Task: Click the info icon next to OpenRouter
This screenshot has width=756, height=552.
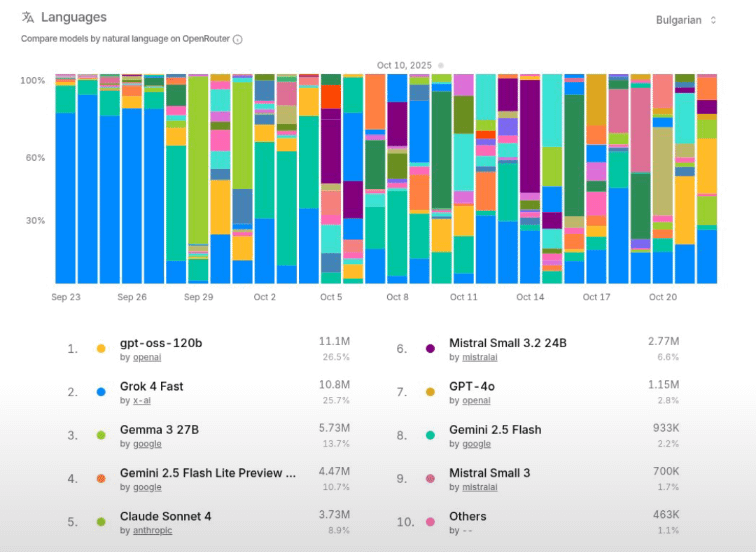Action: click(x=238, y=40)
